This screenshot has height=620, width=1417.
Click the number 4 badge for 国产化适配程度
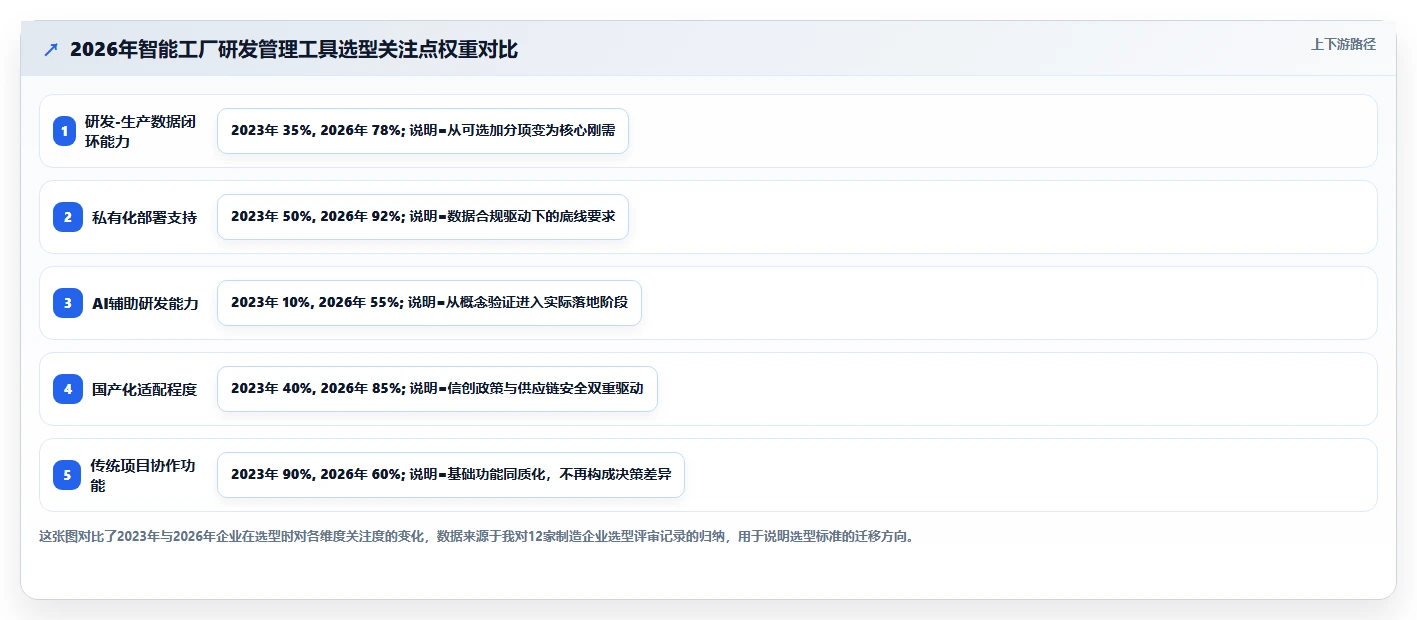pyautogui.click(x=68, y=389)
